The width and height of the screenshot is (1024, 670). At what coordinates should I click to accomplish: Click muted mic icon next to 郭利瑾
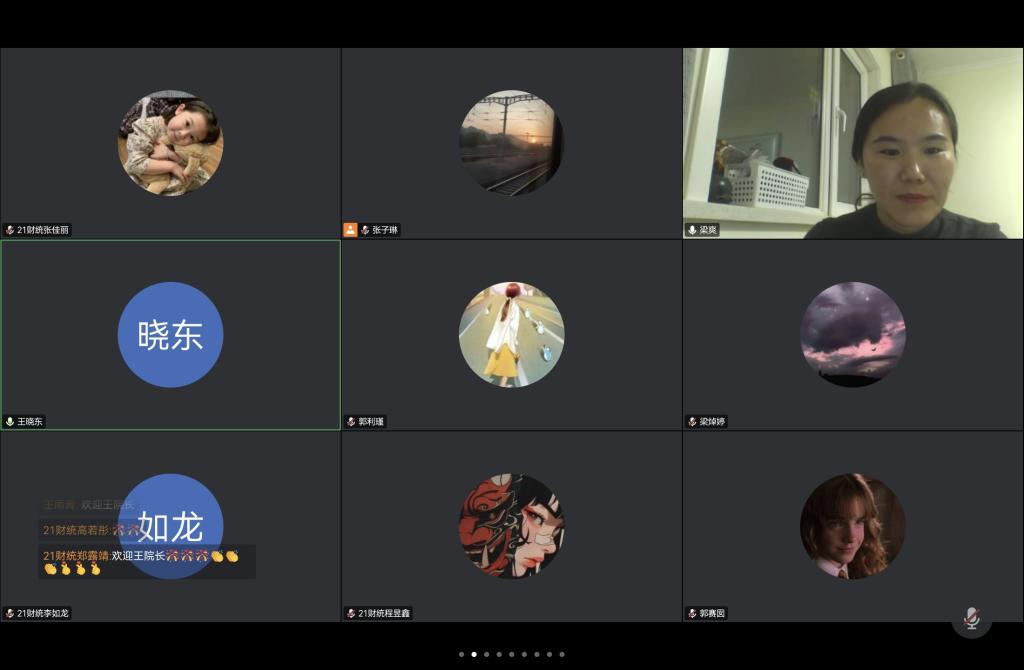[351, 422]
